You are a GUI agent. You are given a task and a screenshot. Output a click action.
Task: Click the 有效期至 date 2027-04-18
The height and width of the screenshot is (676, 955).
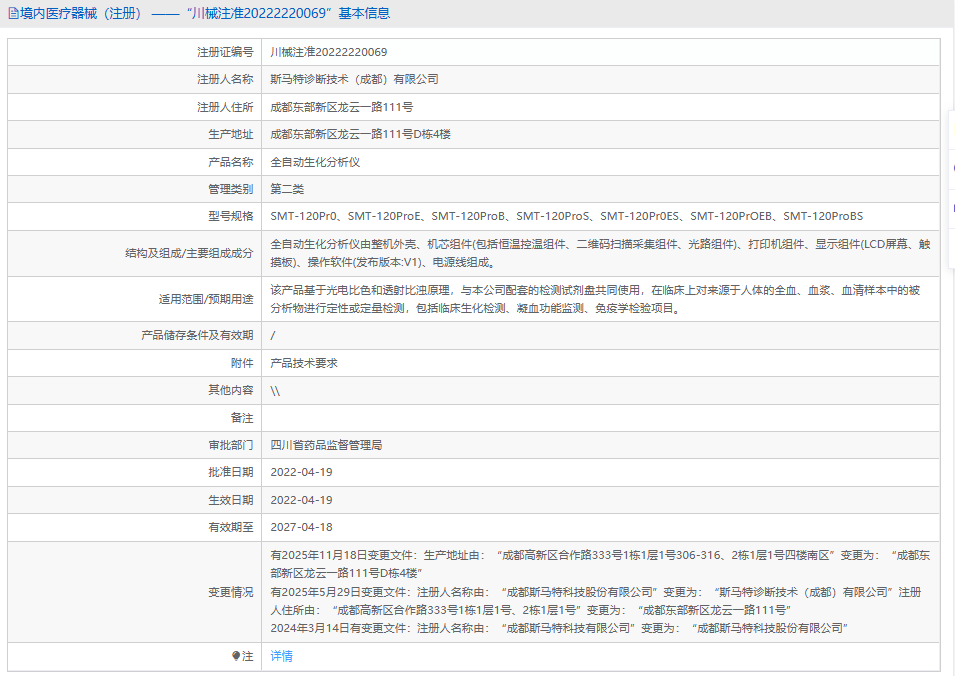301,527
